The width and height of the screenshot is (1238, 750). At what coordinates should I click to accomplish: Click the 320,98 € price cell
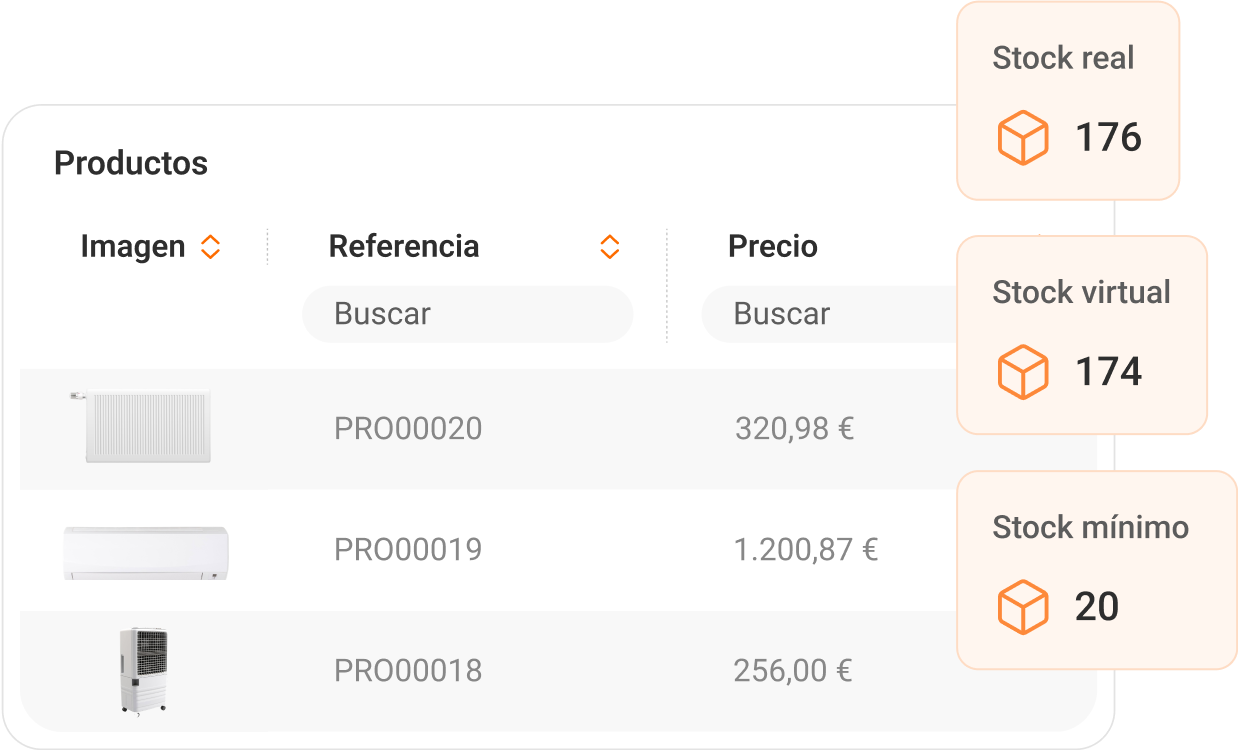click(x=794, y=429)
